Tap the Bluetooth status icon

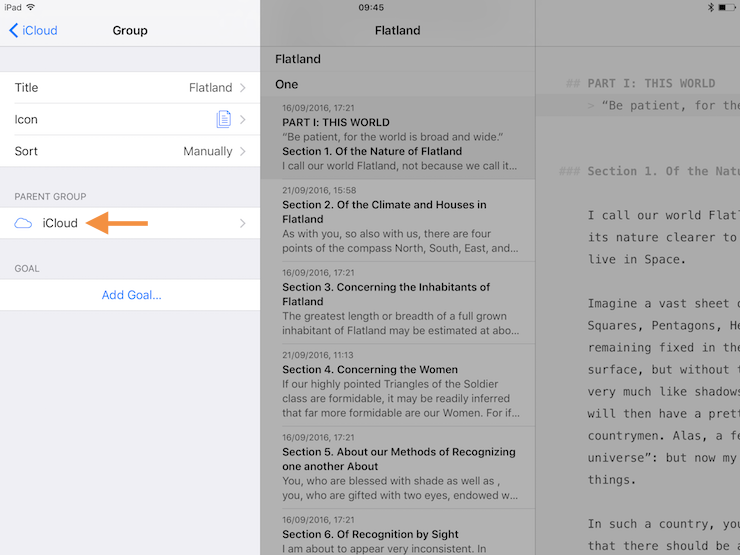[x=711, y=7]
